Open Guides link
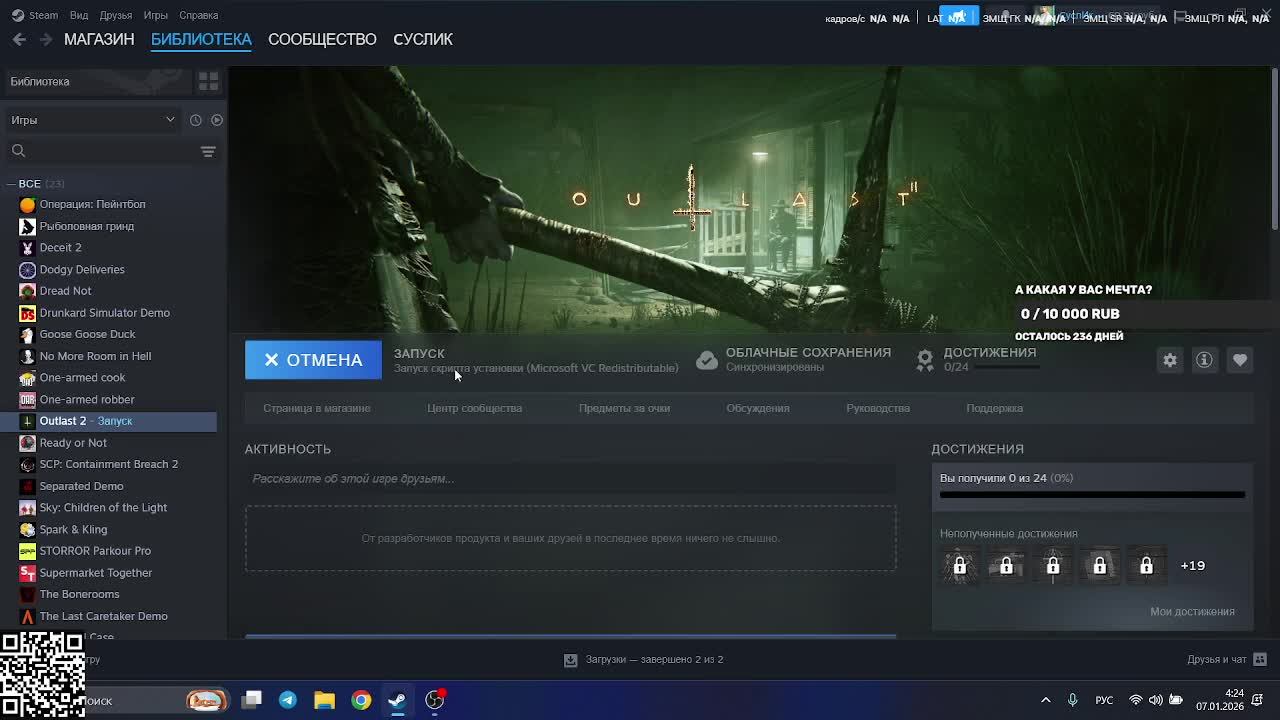Screen dimensions: 1280x720 (x=878, y=408)
